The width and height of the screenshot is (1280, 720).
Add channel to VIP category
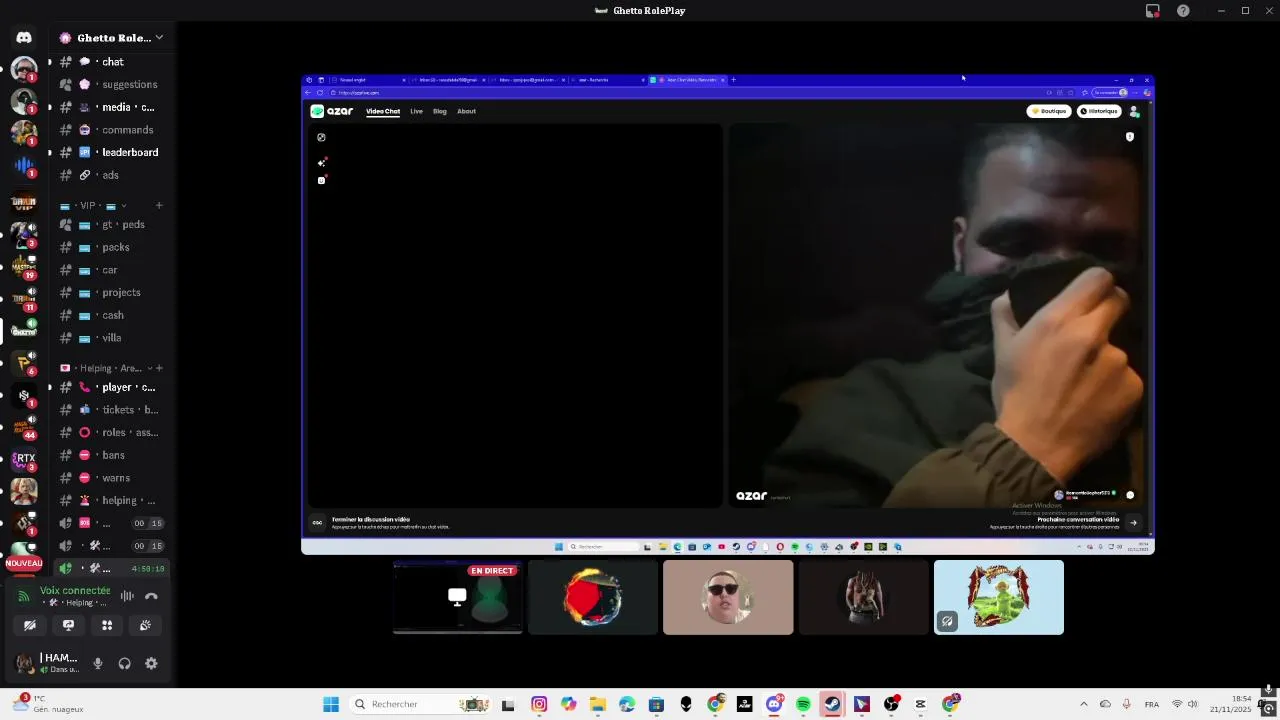(158, 206)
